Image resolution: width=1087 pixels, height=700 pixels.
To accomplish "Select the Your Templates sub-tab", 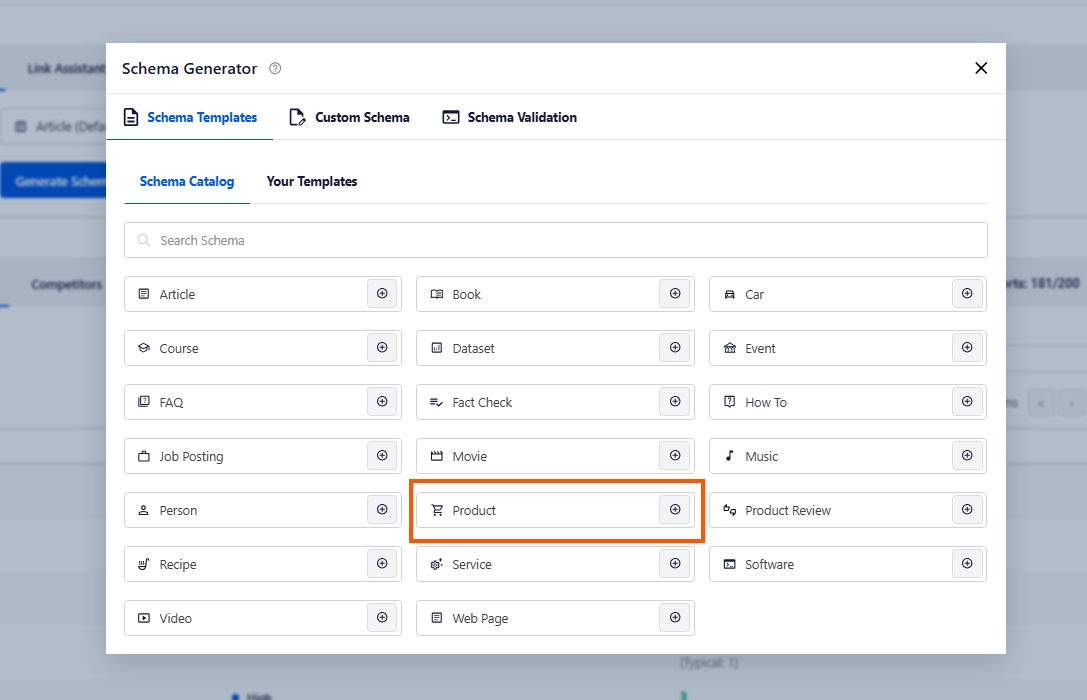I will pyautogui.click(x=312, y=181).
